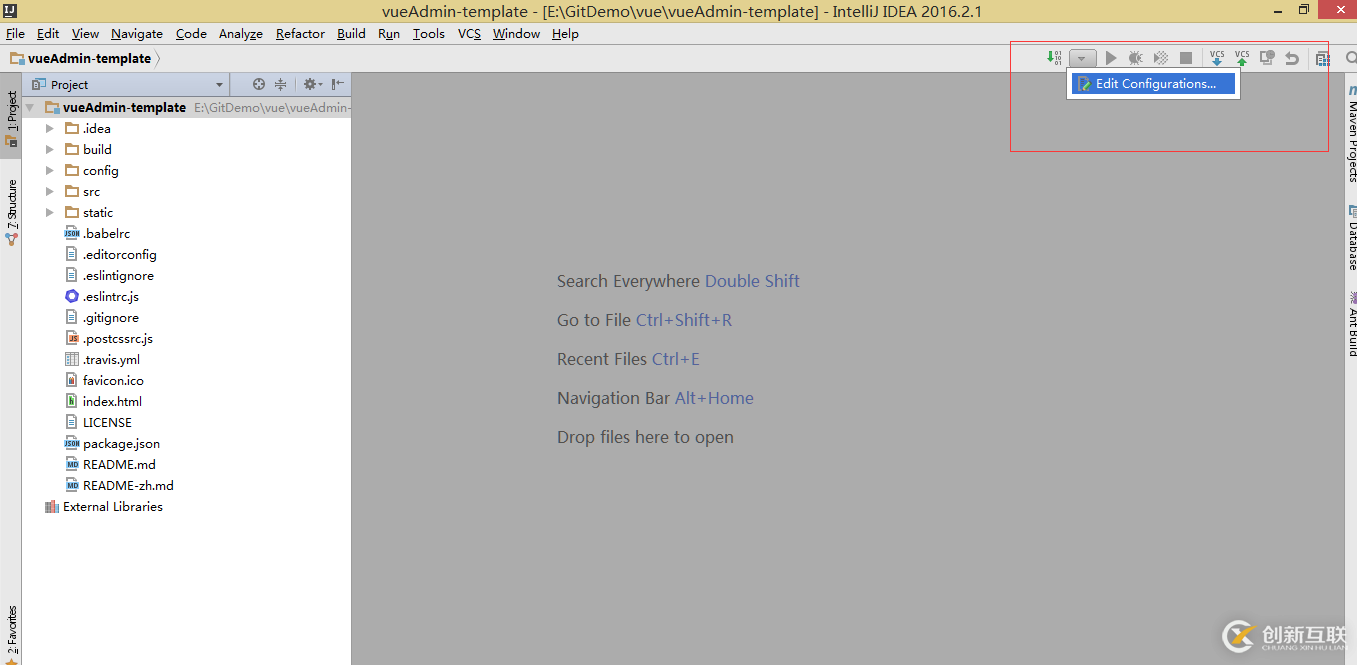
Task: Select README.md file
Action: (x=110, y=464)
